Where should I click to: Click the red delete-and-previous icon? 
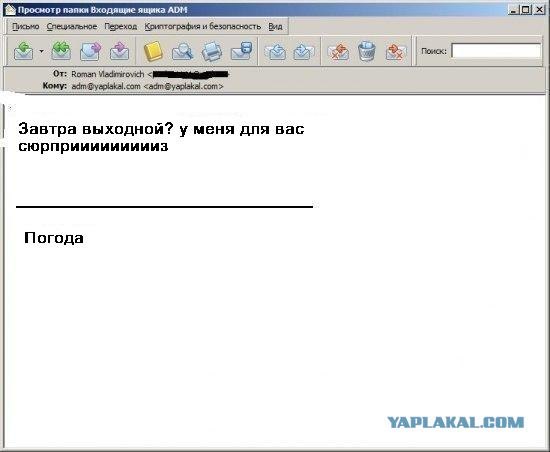338,52
